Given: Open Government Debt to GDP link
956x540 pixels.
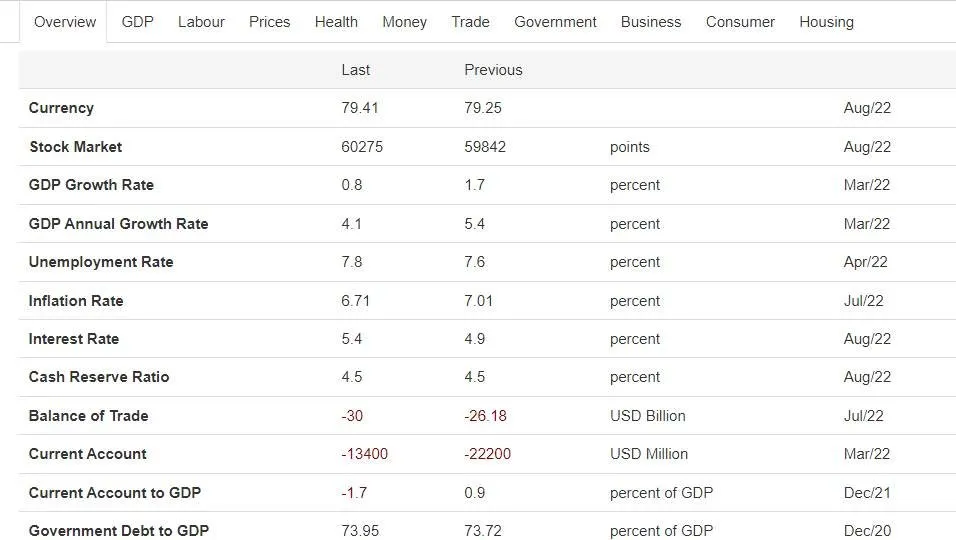Looking at the screenshot, I should [118, 531].
